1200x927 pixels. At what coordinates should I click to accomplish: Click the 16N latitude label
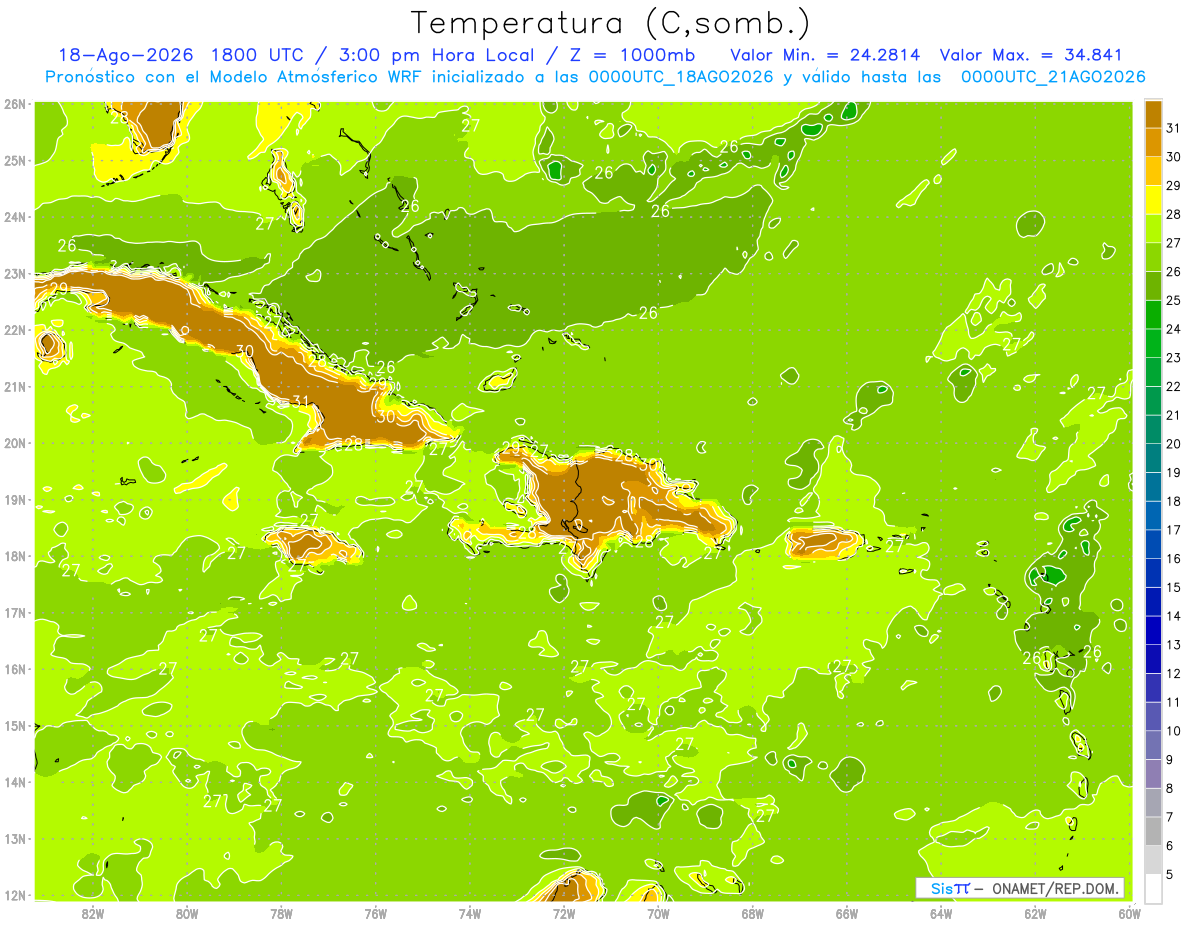14,669
